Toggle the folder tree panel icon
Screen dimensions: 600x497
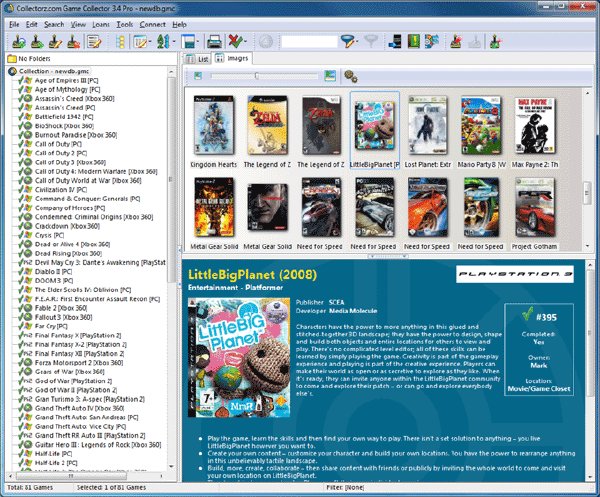(x=121, y=41)
